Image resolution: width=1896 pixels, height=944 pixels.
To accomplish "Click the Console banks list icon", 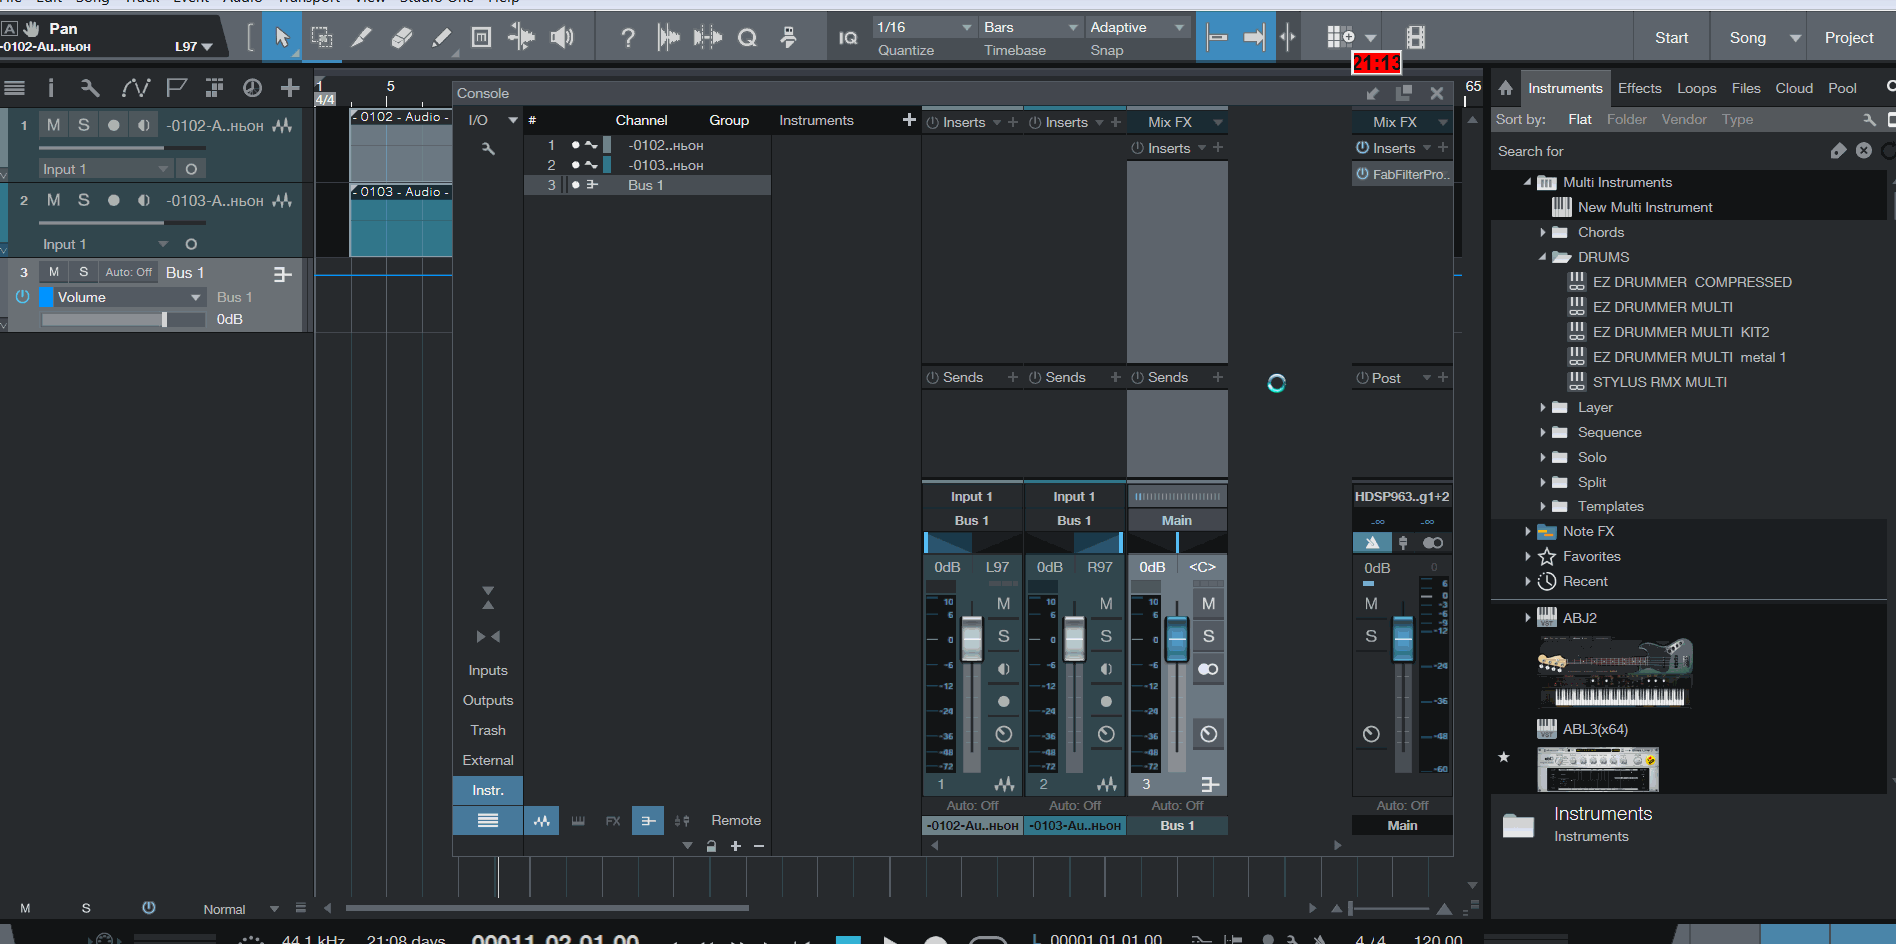I will pos(488,820).
